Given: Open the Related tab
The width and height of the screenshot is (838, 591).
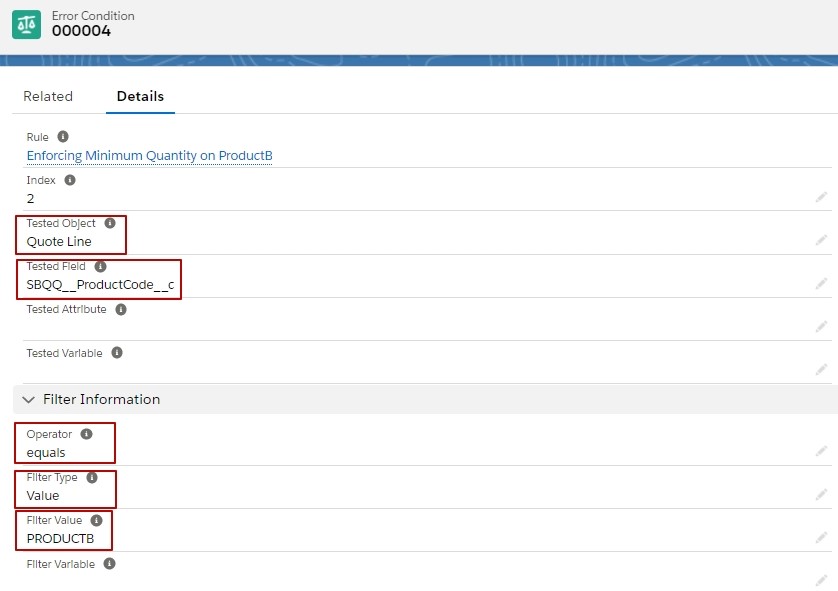Looking at the screenshot, I should tap(48, 96).
